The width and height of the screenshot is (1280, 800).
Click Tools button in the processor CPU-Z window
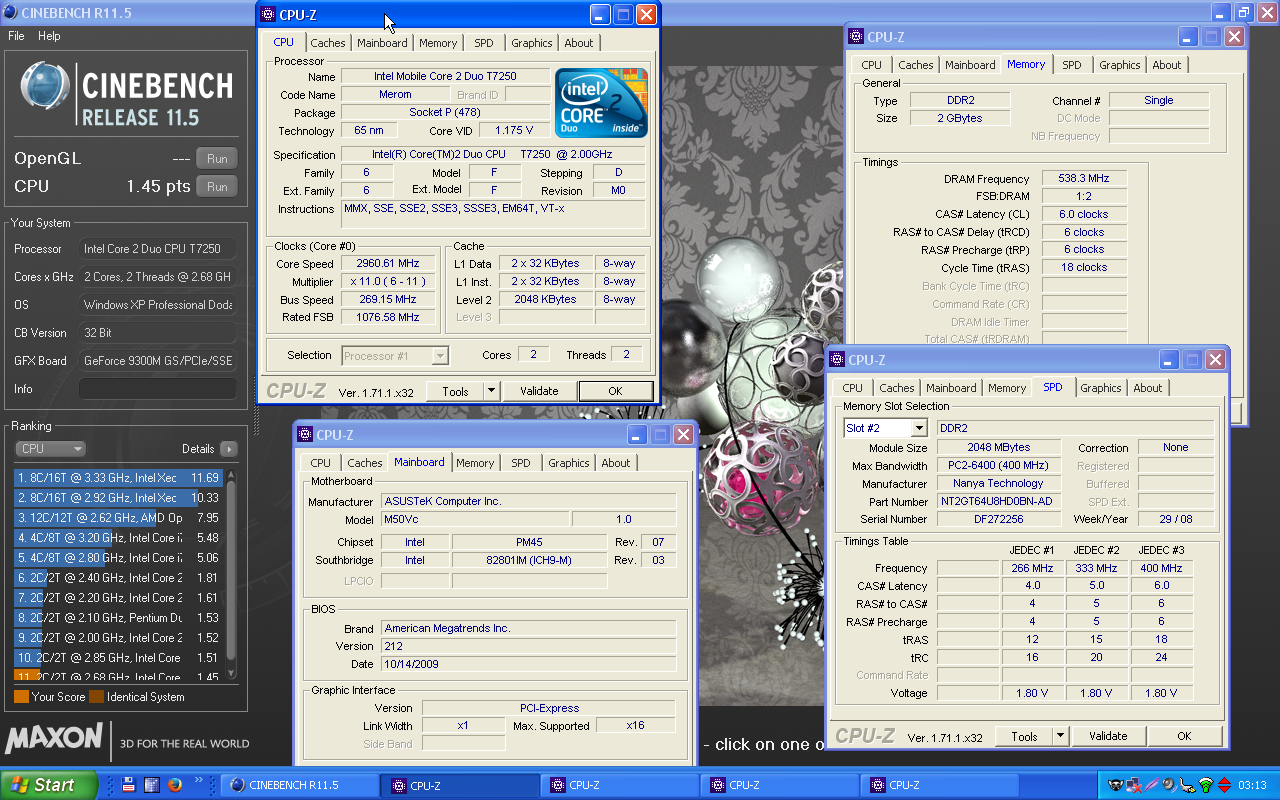[455, 391]
